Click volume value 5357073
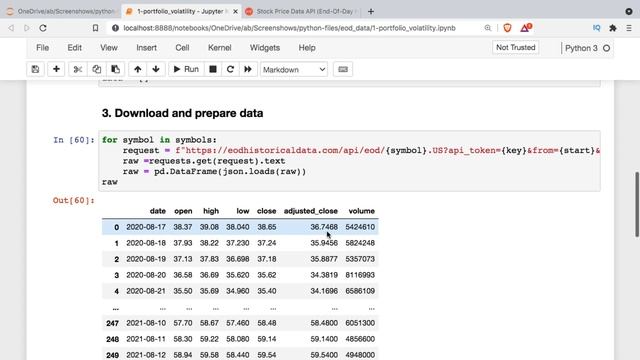 pyautogui.click(x=360, y=259)
